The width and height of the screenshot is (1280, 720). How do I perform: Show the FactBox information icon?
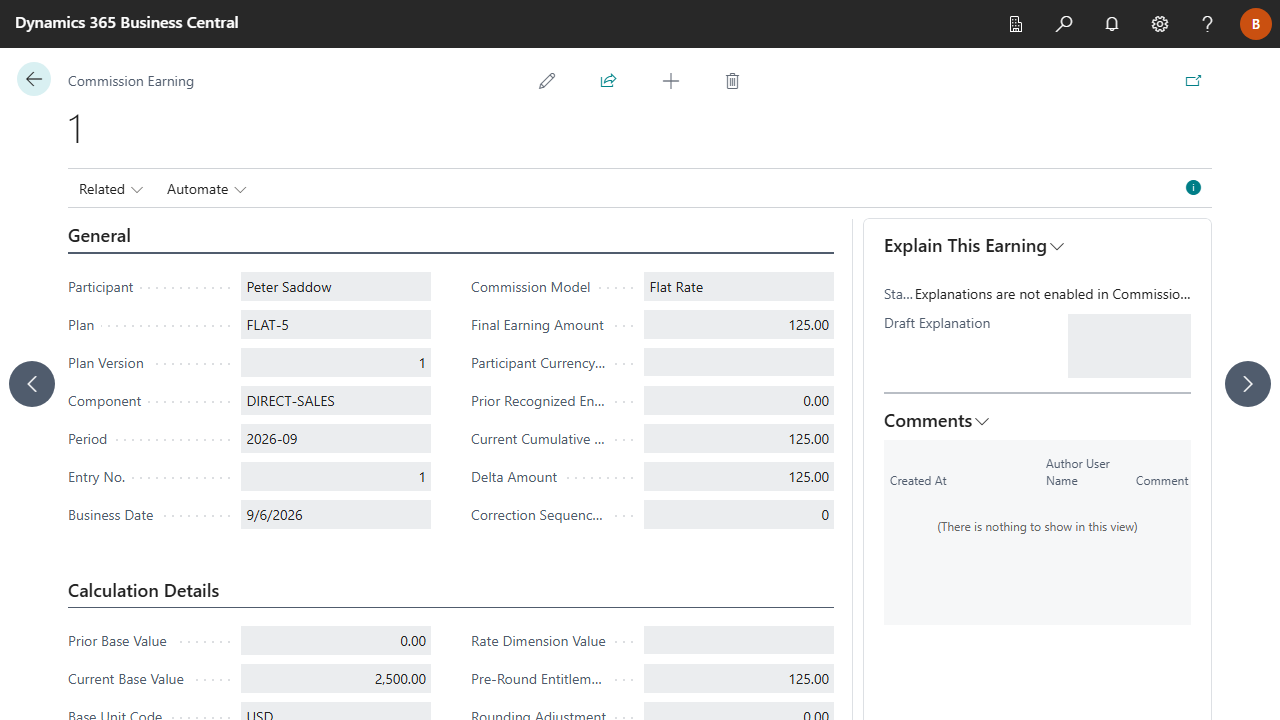click(x=1193, y=188)
